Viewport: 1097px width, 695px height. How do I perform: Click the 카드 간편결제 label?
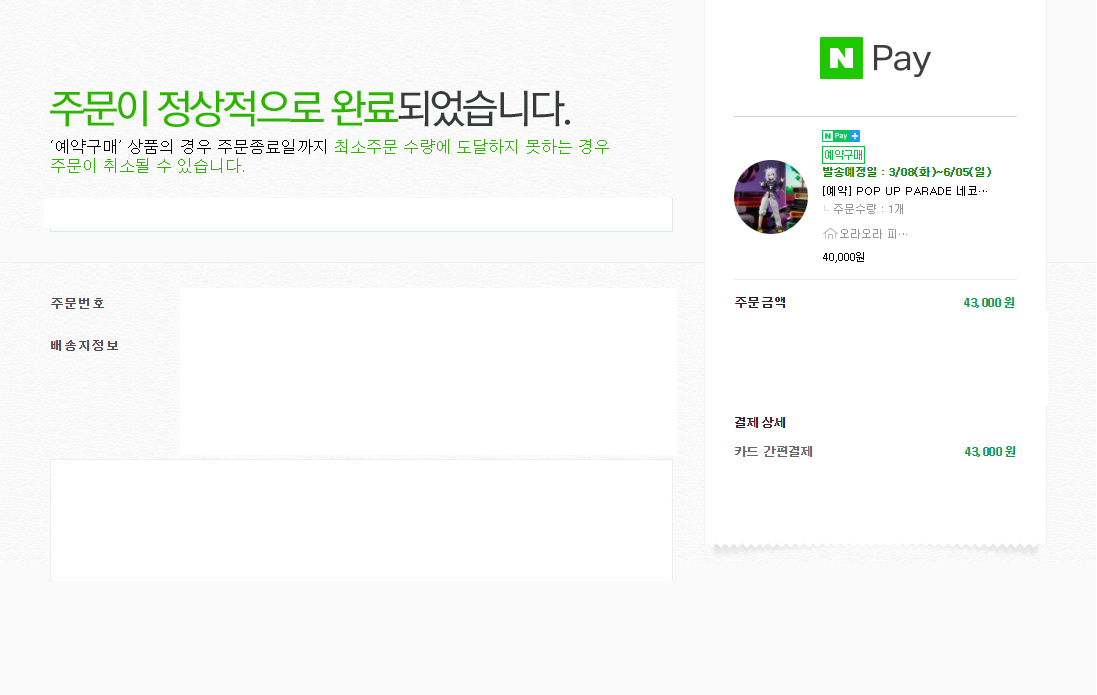point(773,451)
